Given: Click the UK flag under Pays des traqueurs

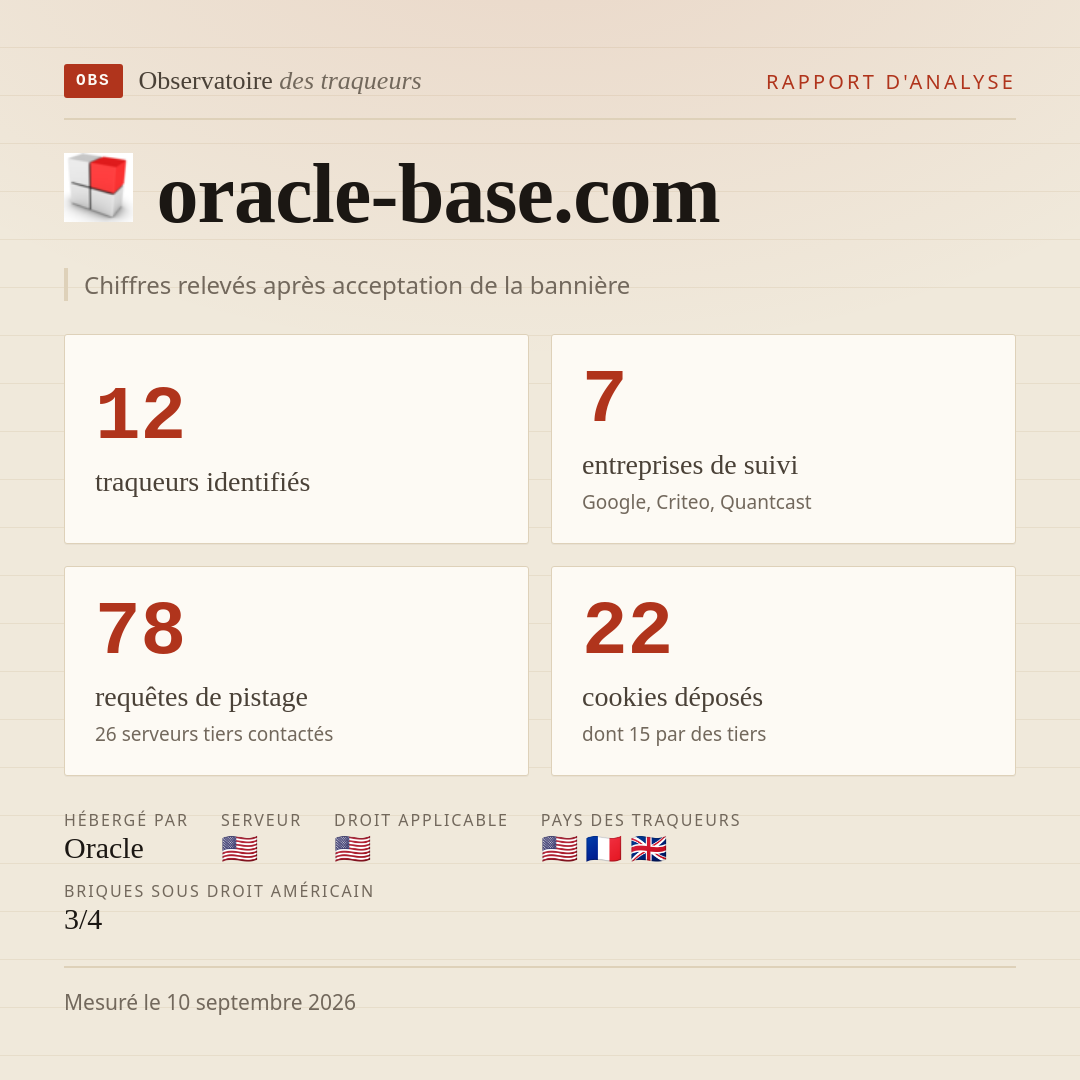Looking at the screenshot, I should (x=649, y=849).
